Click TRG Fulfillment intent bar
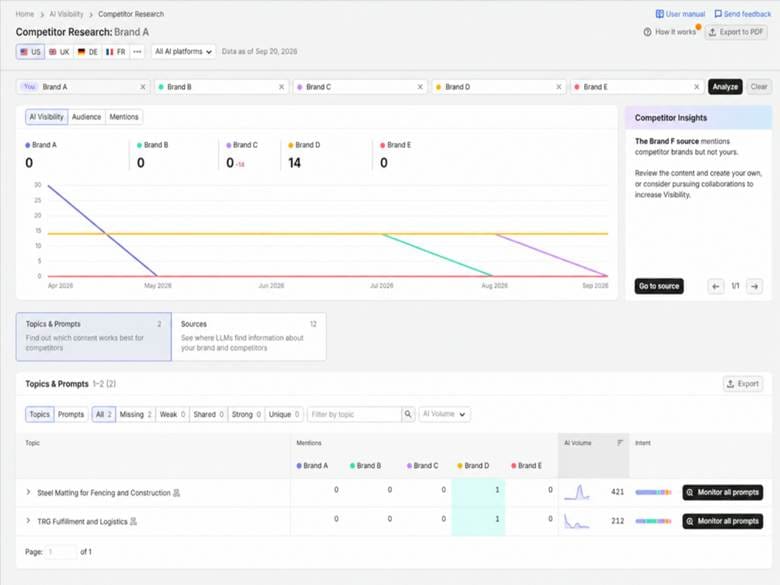Image resolution: width=780 pixels, height=585 pixels. point(654,521)
